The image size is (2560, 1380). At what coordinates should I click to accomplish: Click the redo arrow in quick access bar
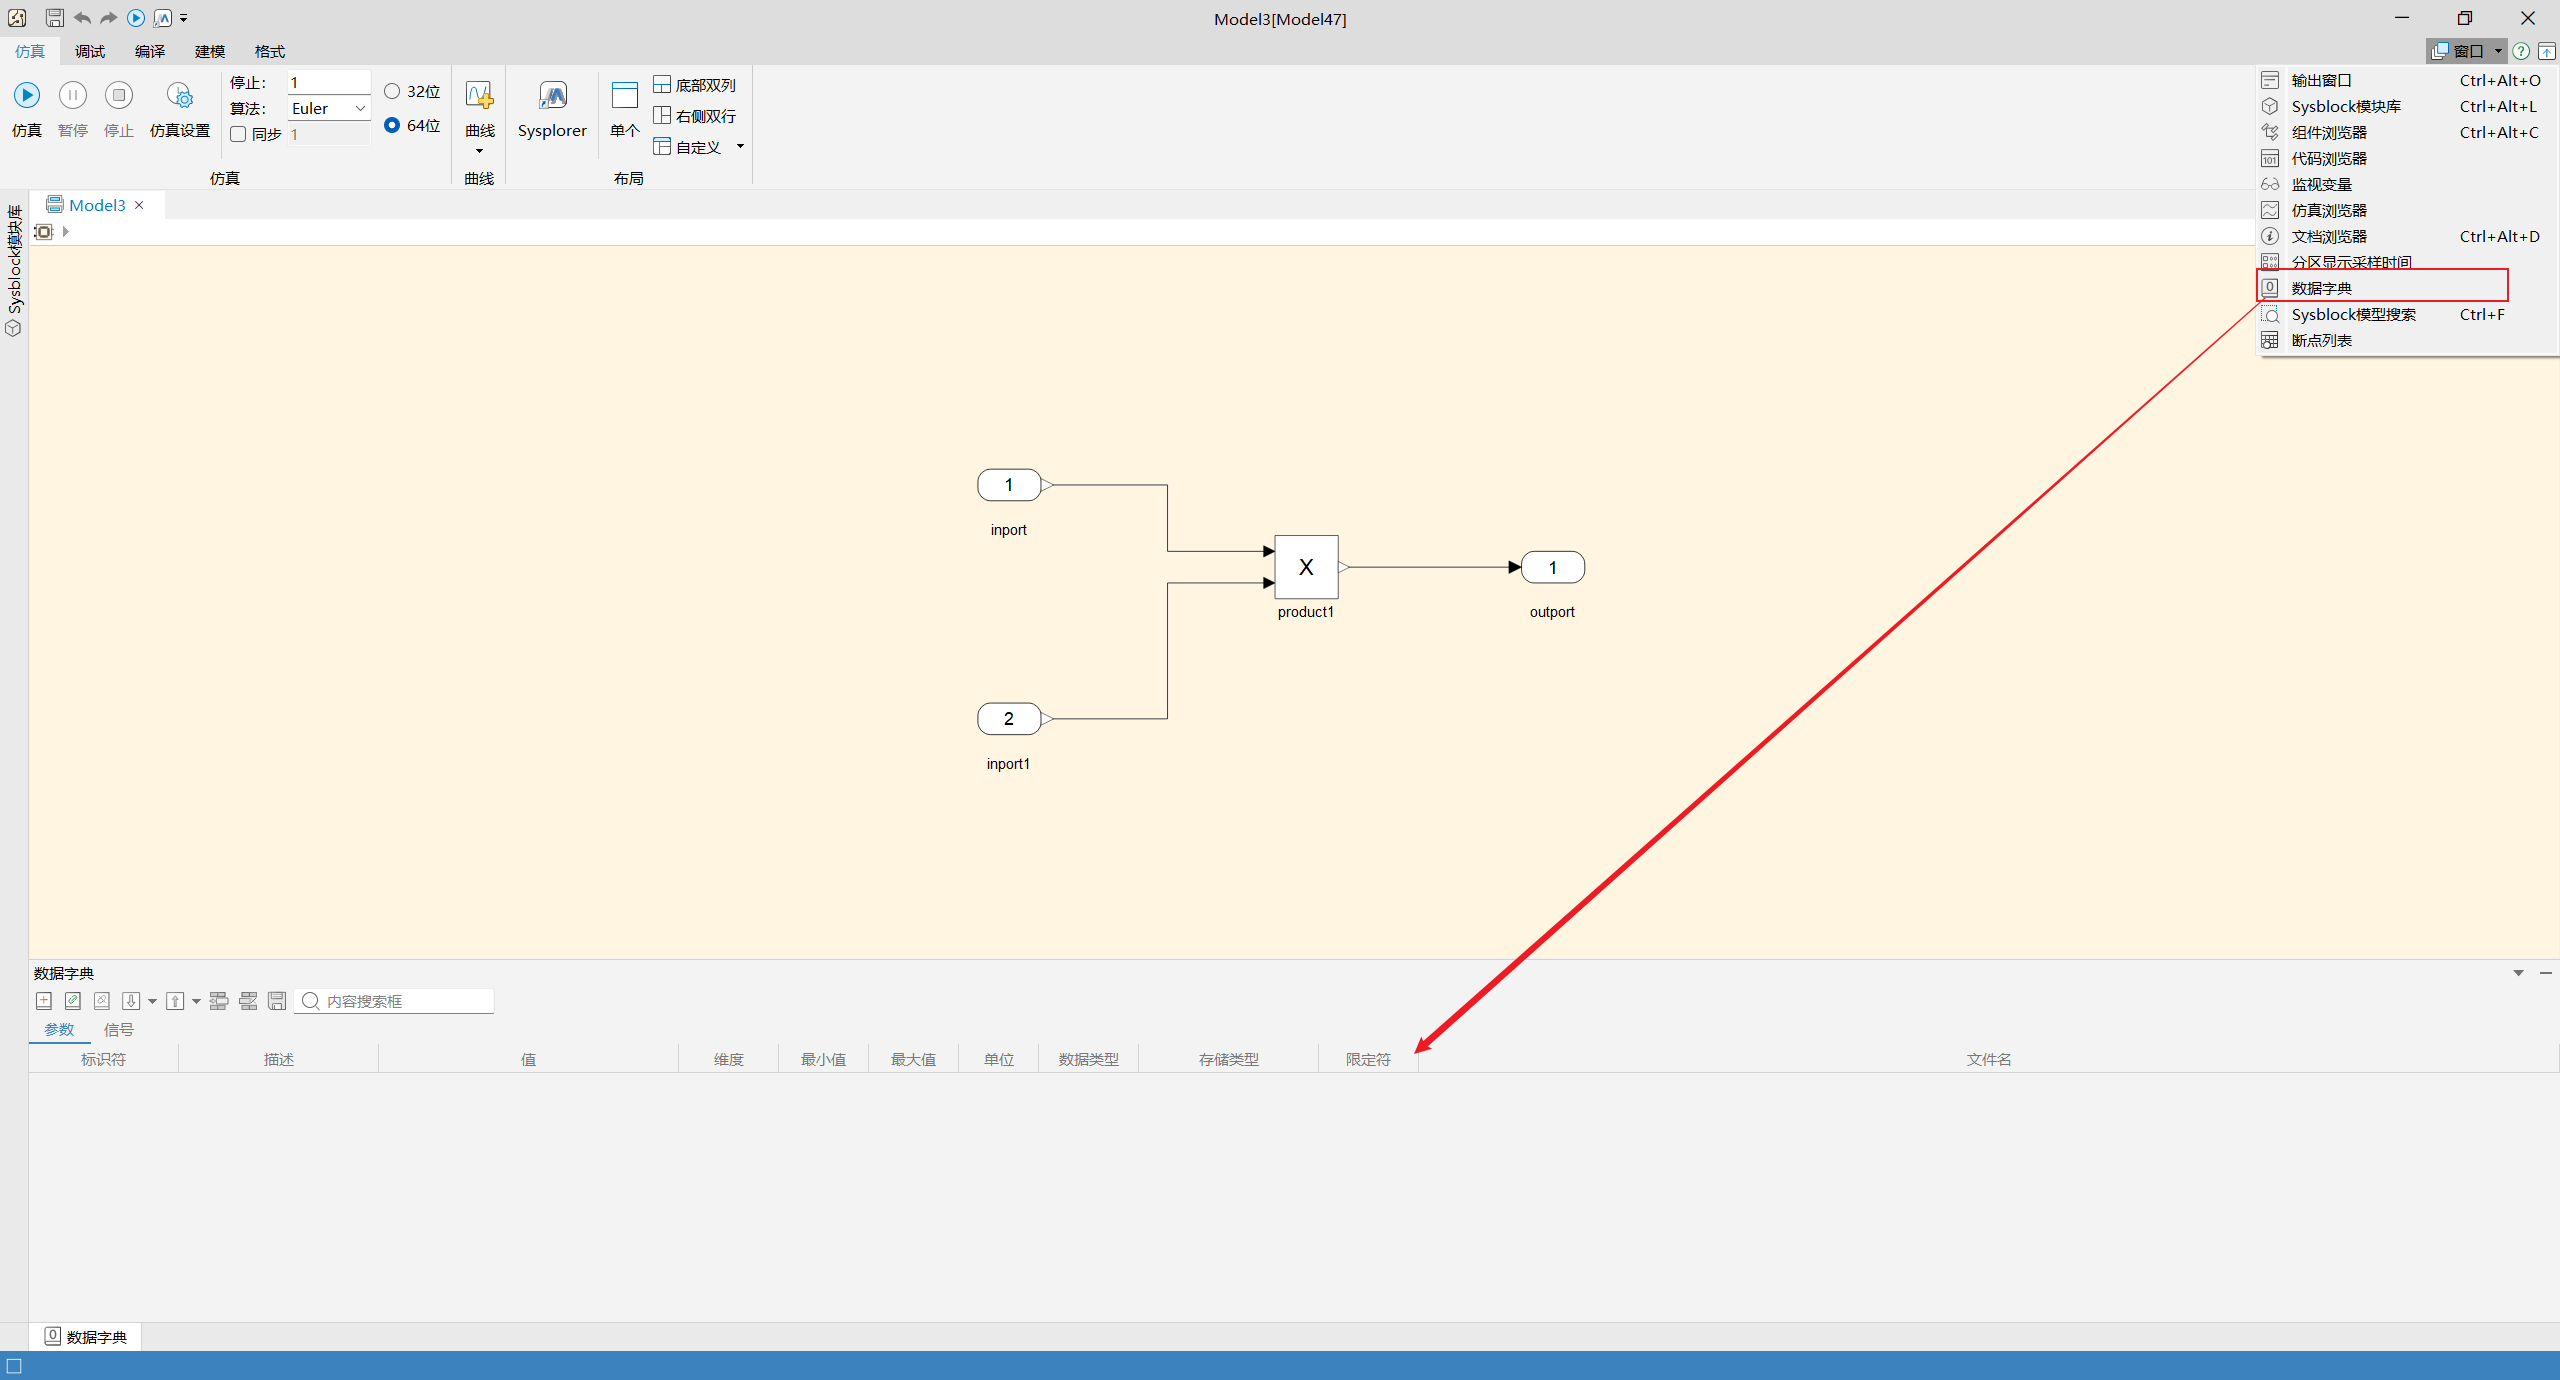(x=108, y=18)
